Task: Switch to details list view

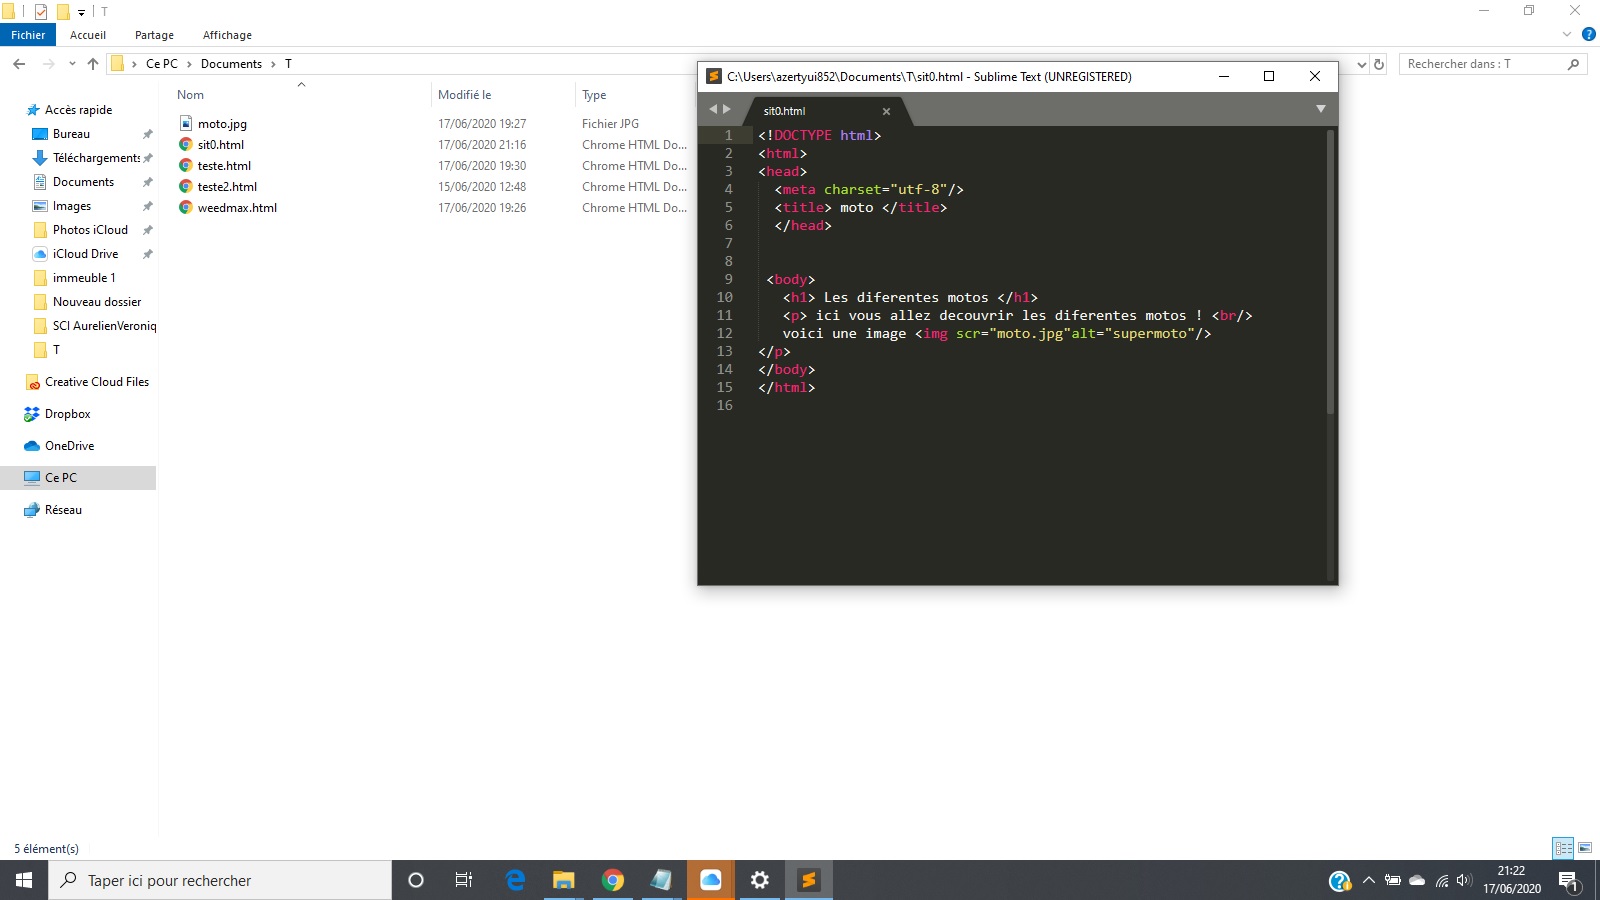Action: tap(1563, 848)
